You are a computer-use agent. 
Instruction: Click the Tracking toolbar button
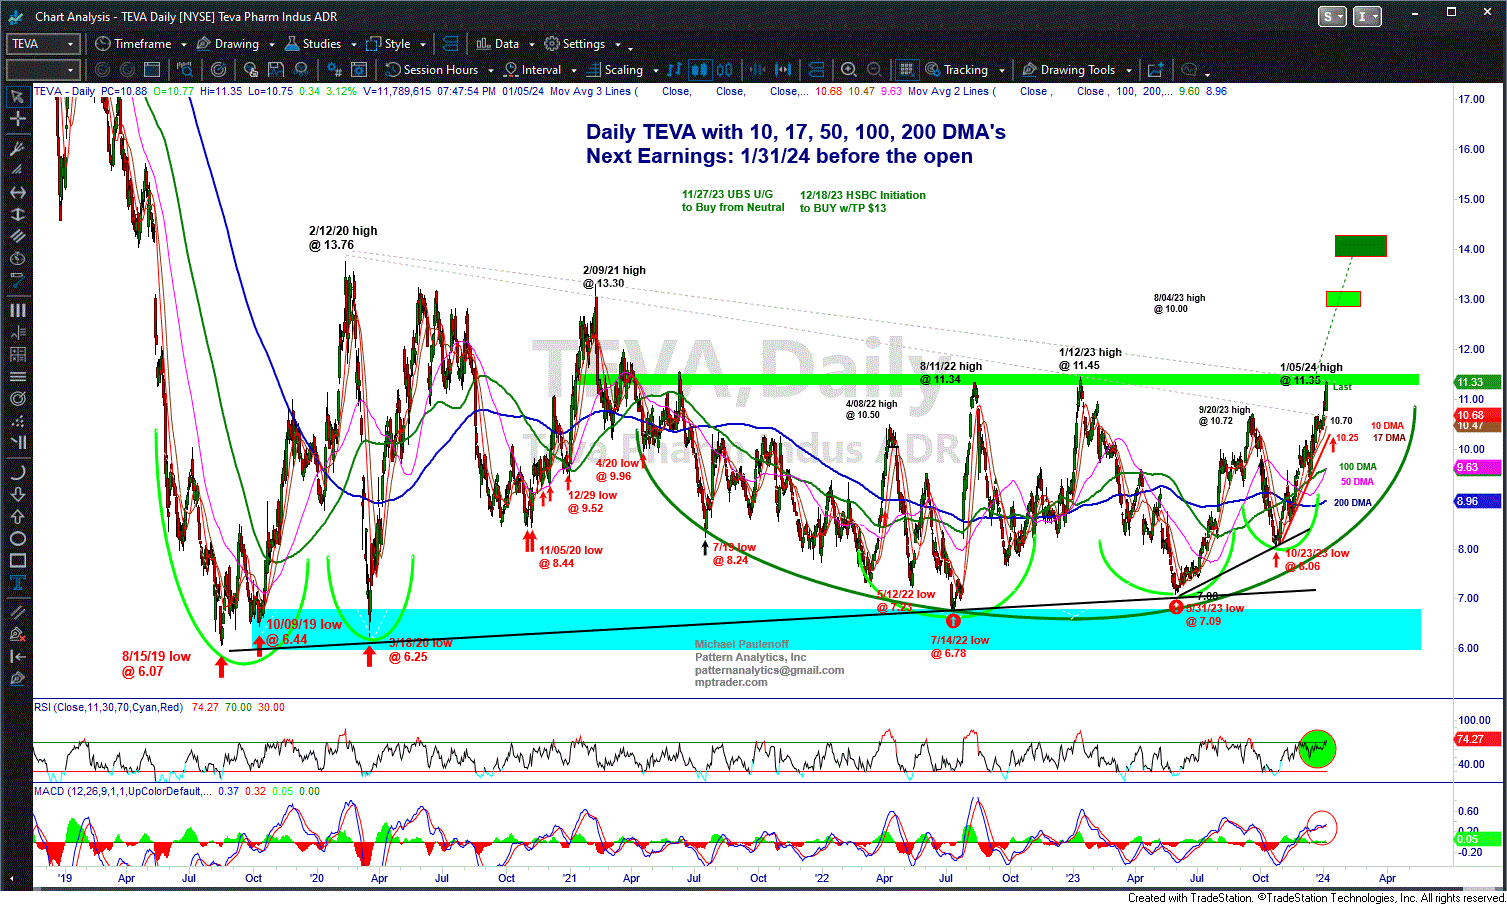click(957, 70)
